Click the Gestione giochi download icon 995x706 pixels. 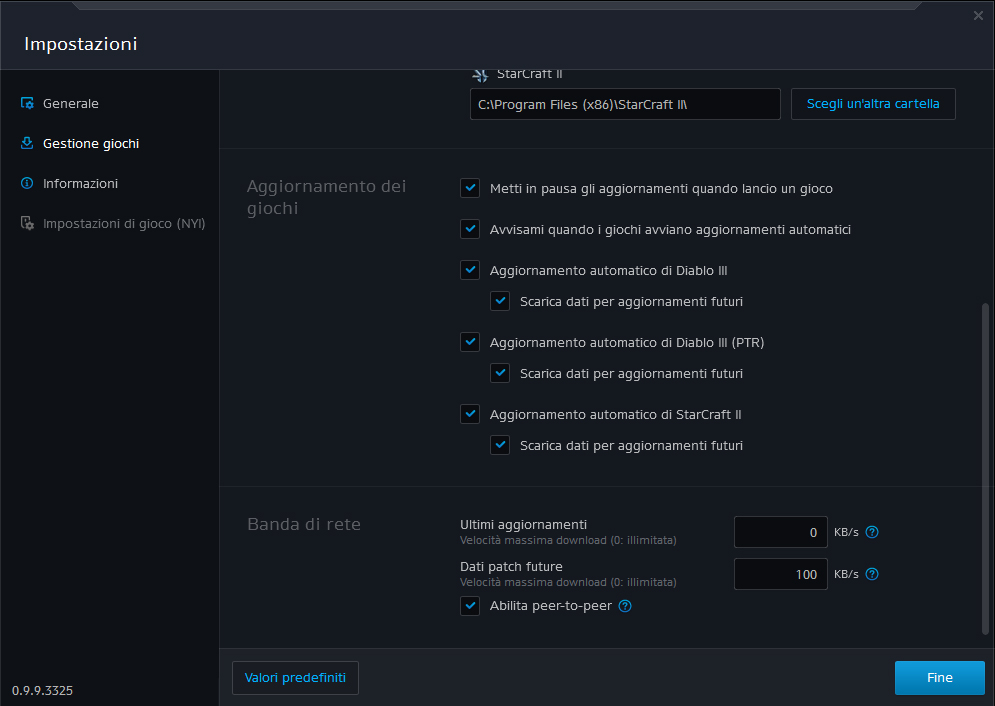click(28, 143)
